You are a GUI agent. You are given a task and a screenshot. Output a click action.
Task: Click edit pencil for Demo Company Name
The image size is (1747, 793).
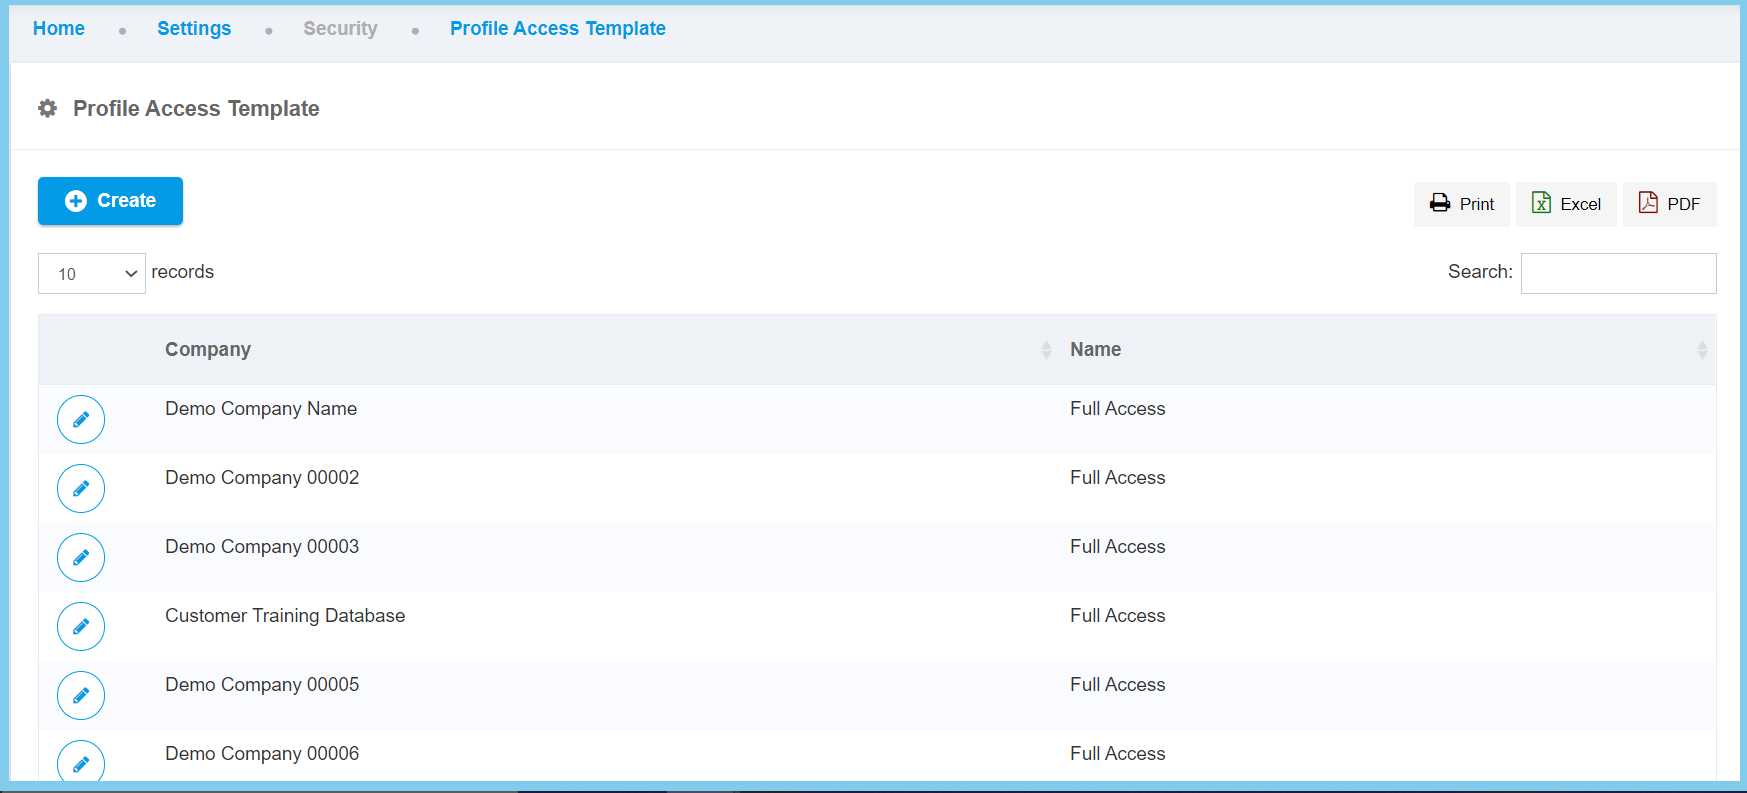tap(81, 420)
